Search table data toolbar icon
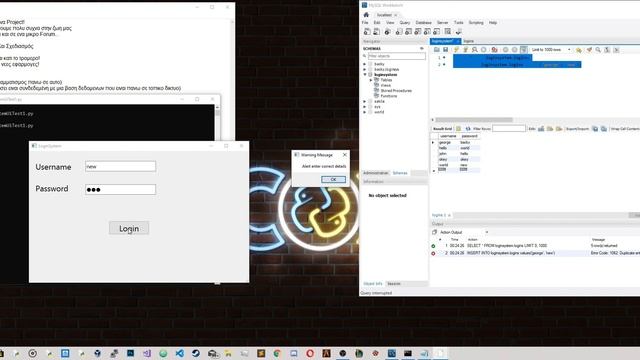The width and height of the screenshot is (640, 360). click(x=448, y=31)
